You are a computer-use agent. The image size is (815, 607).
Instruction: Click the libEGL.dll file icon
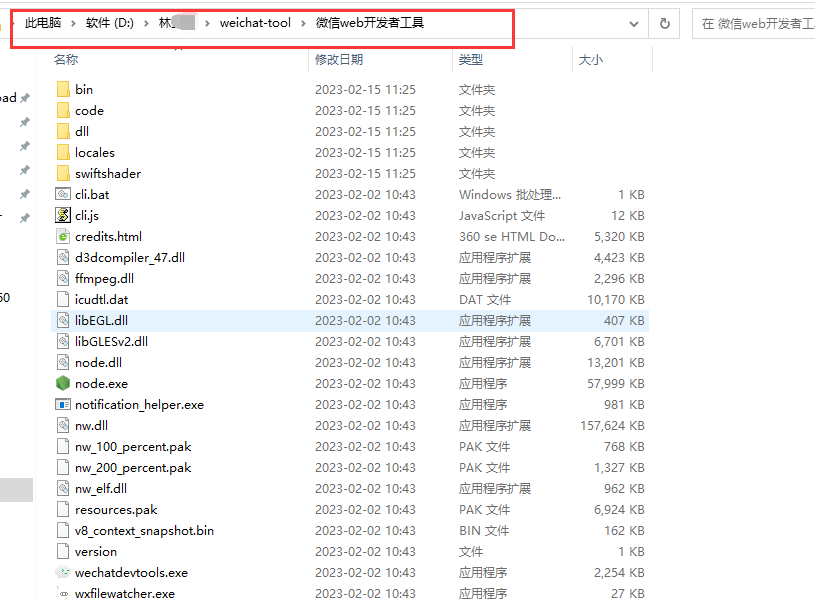click(x=63, y=321)
